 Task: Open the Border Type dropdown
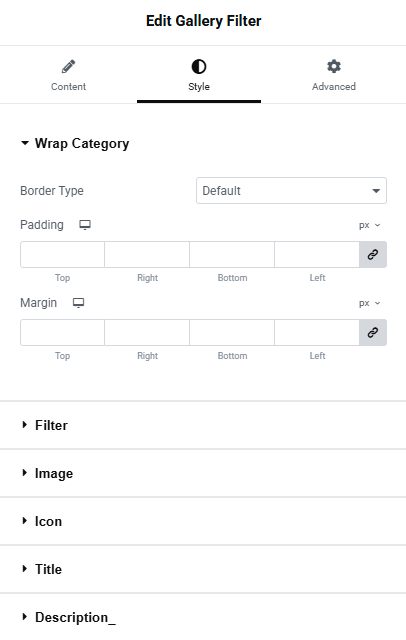click(x=291, y=191)
